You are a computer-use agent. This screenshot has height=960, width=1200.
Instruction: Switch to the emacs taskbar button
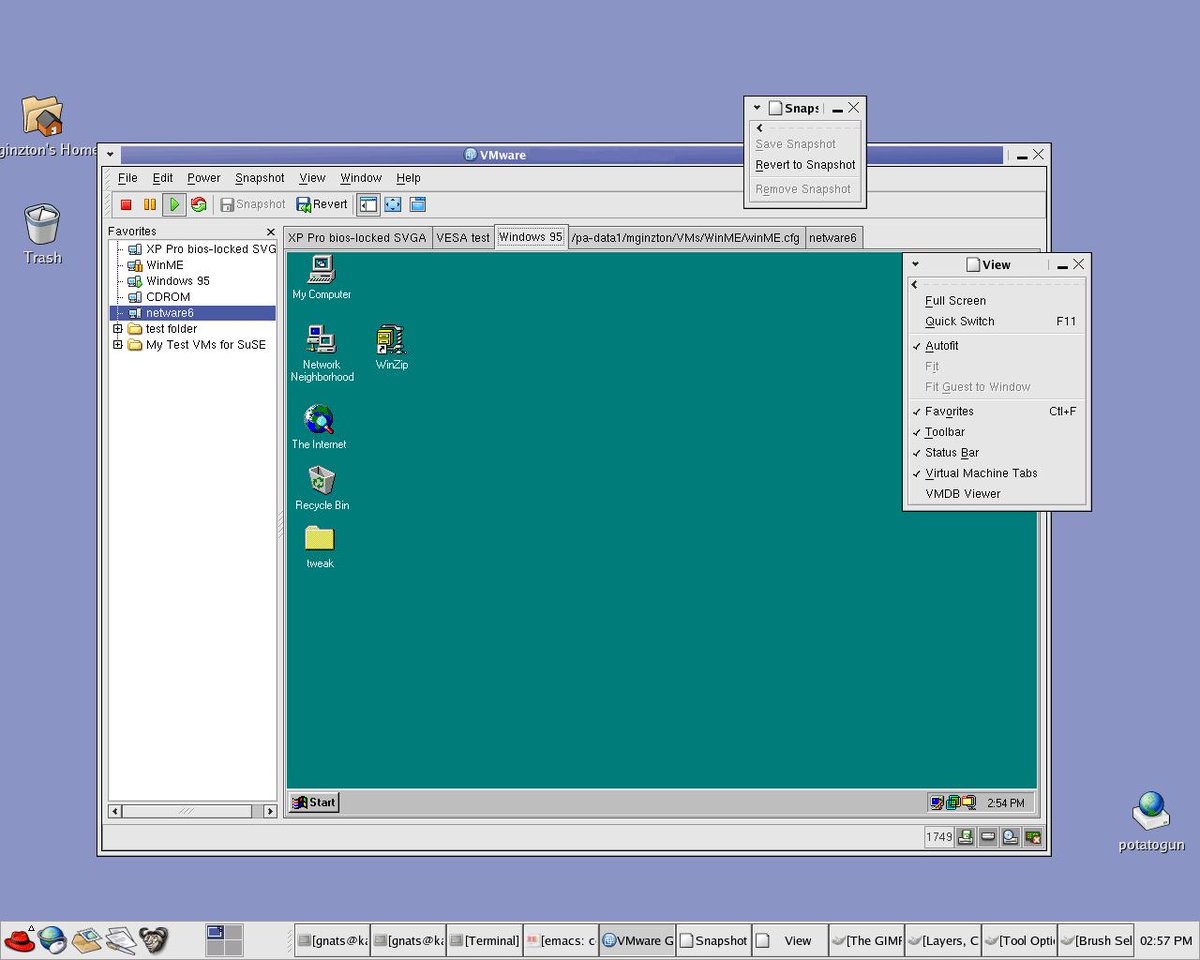561,940
